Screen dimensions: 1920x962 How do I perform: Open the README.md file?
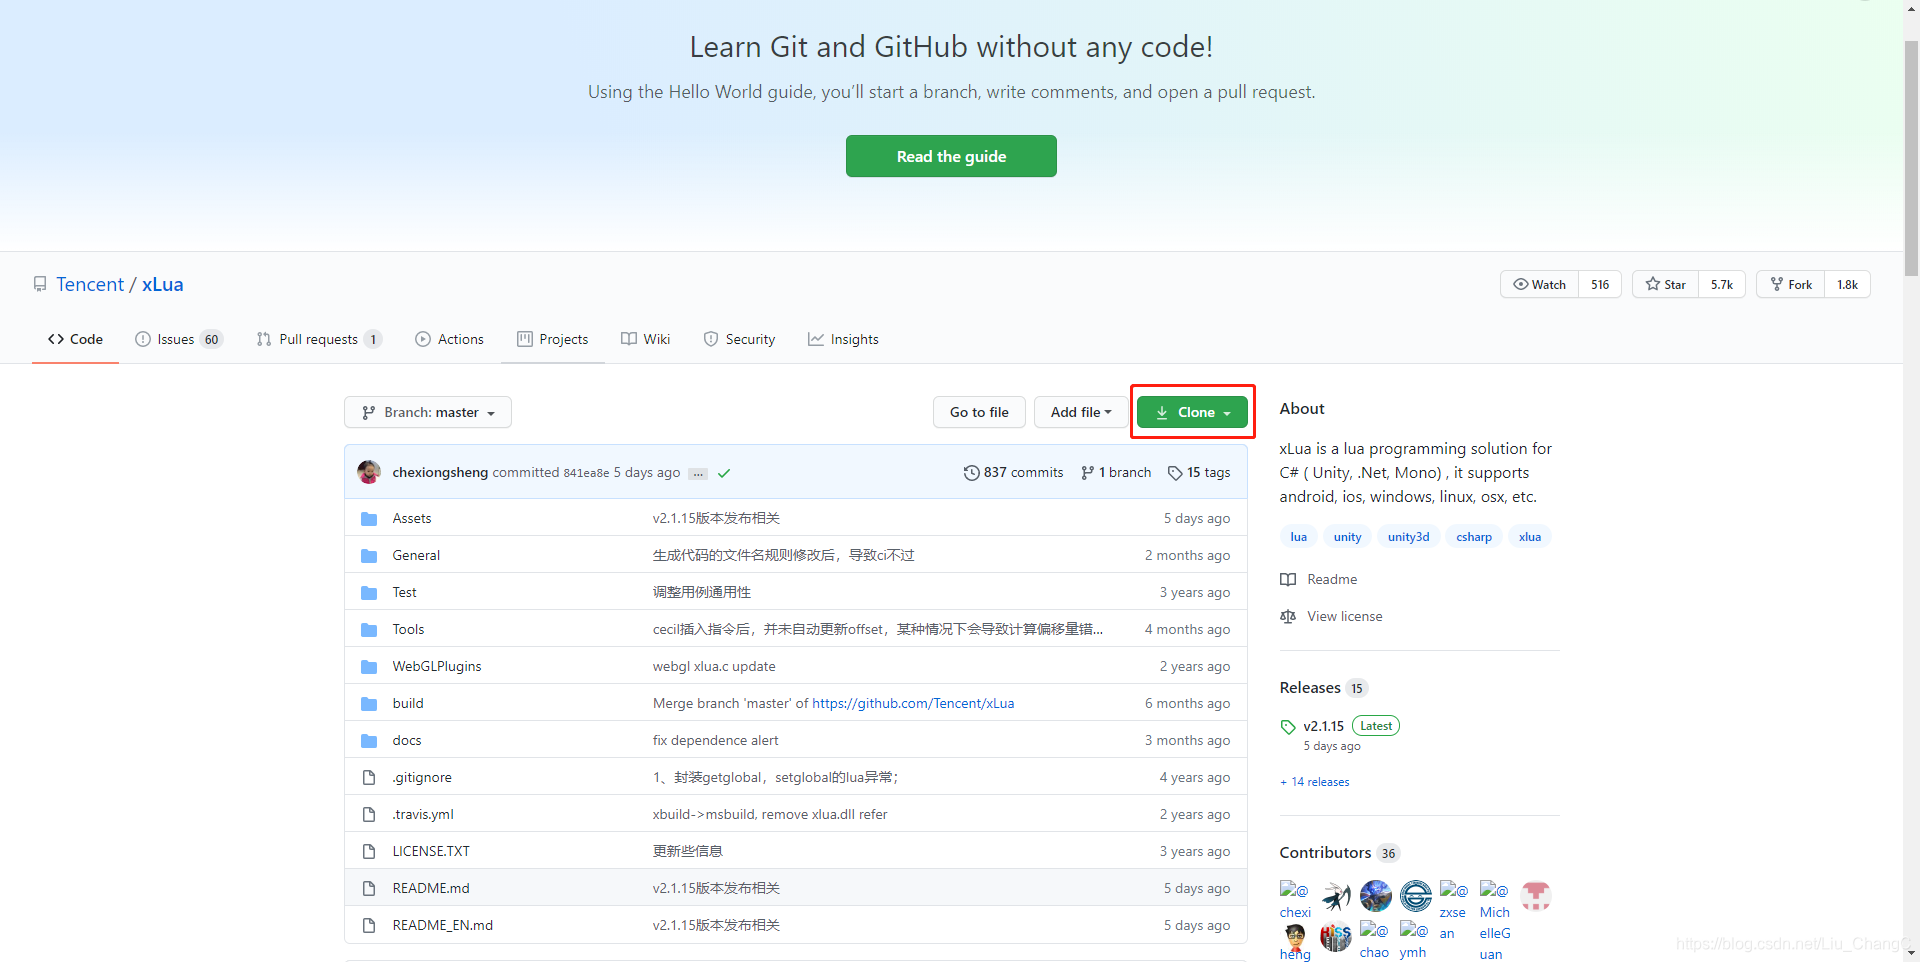[431, 888]
